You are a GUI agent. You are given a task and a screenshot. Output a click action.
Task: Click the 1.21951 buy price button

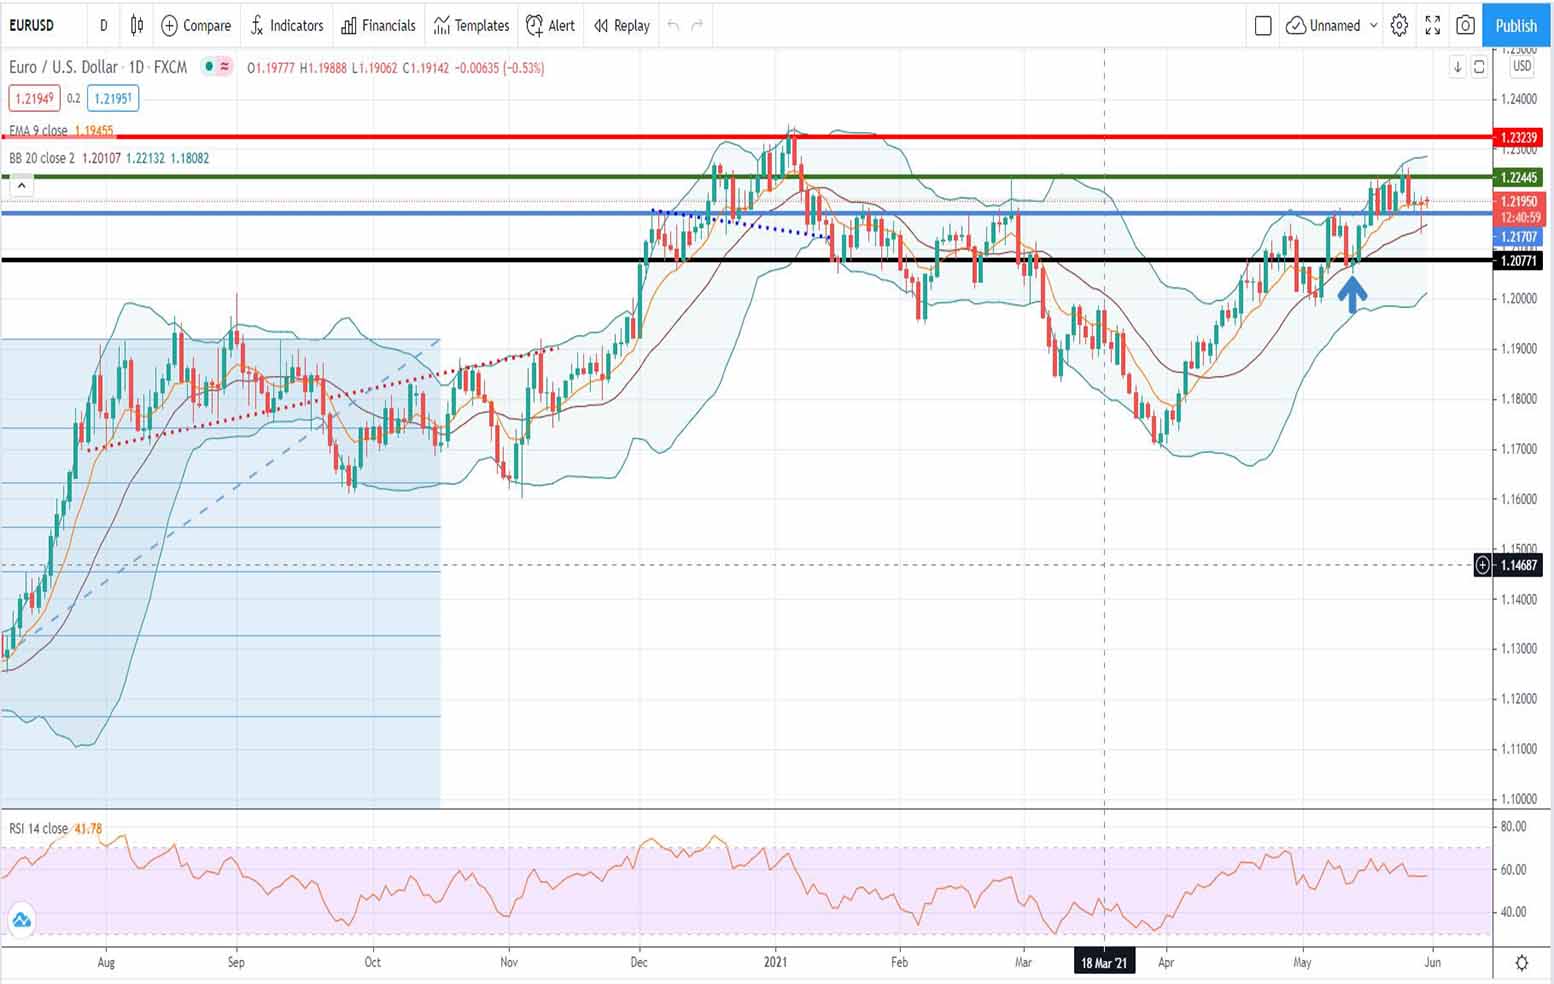[112, 98]
